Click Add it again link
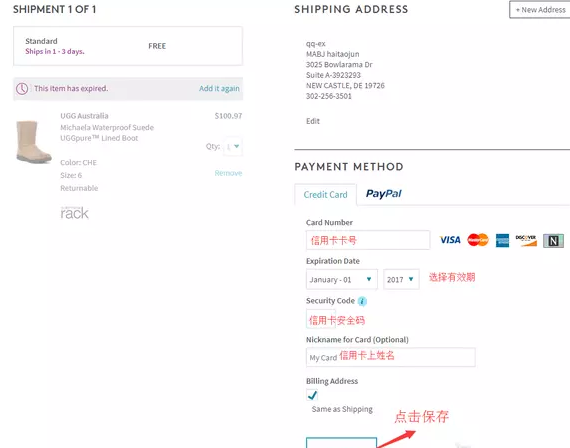The image size is (570, 448). pos(219,88)
